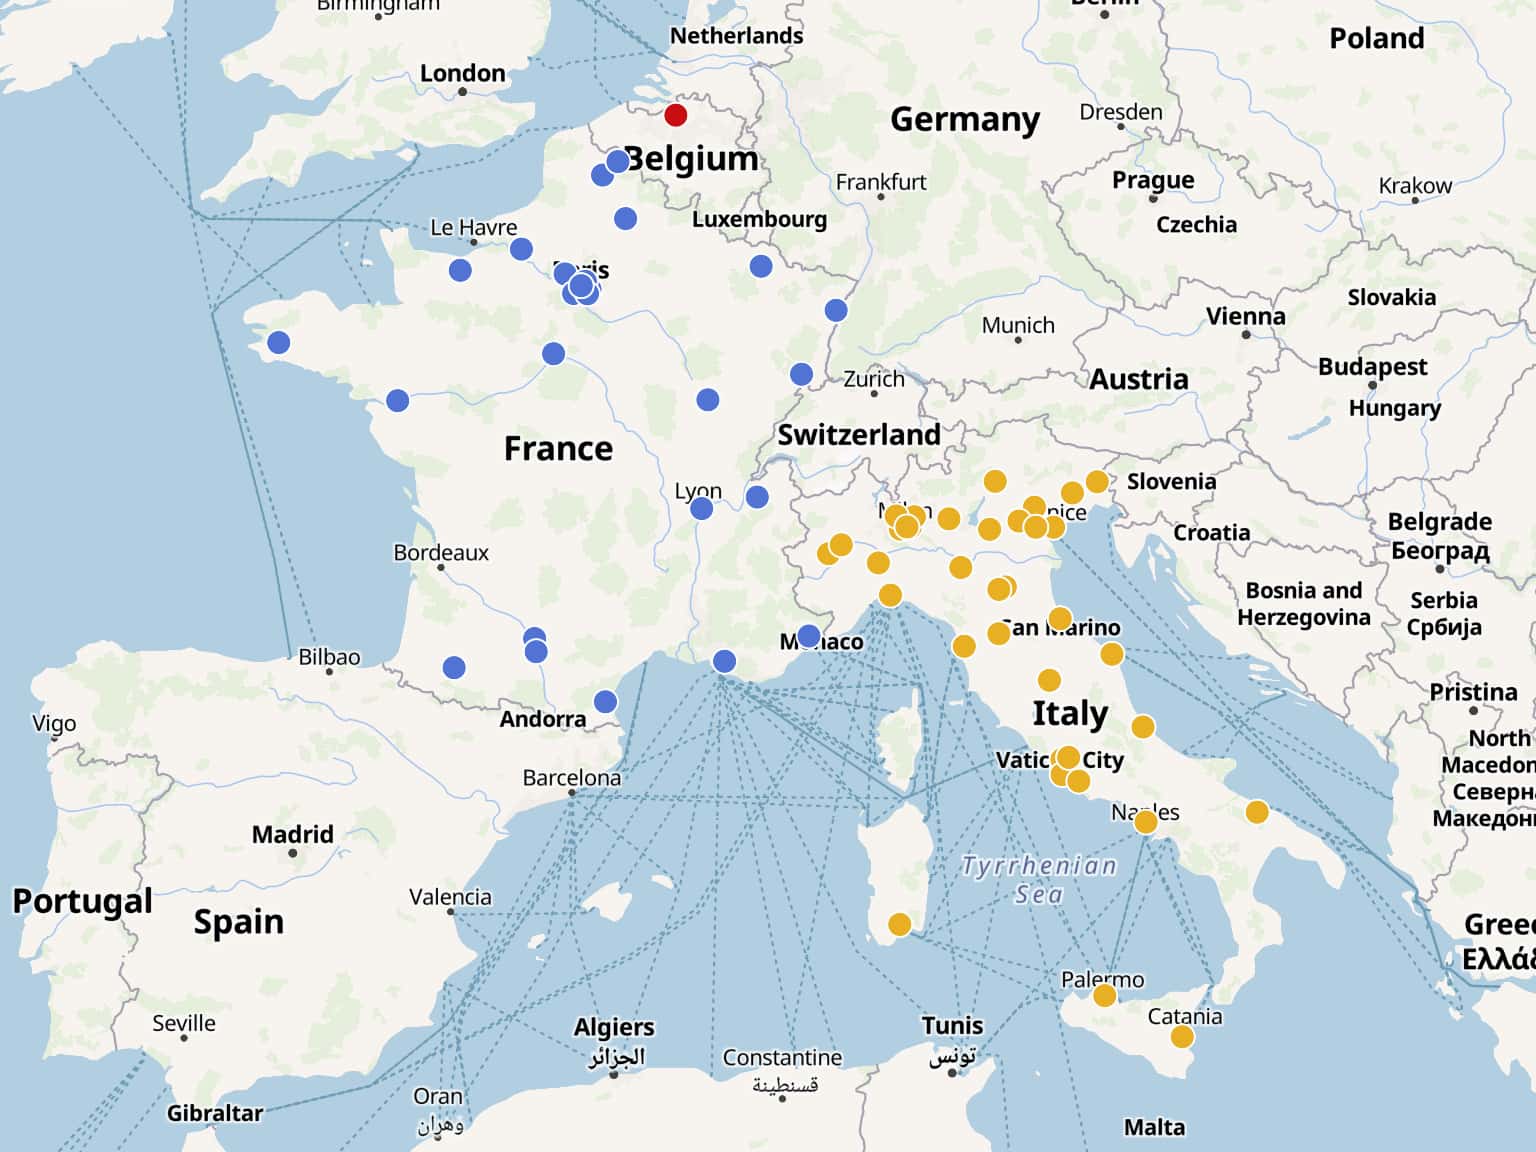Click the blue marker south of Luxembourg label
Viewport: 1536px width, 1152px height.
pos(761,266)
